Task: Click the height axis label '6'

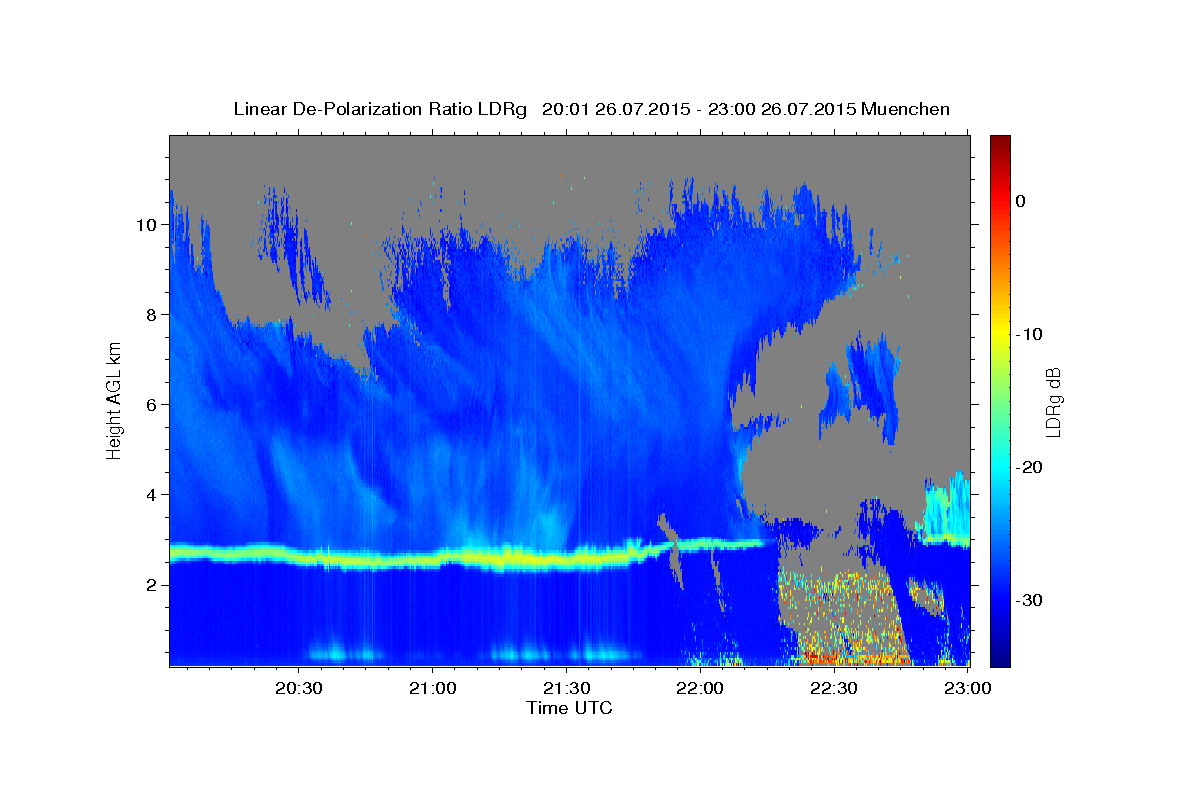Action: pyautogui.click(x=150, y=405)
